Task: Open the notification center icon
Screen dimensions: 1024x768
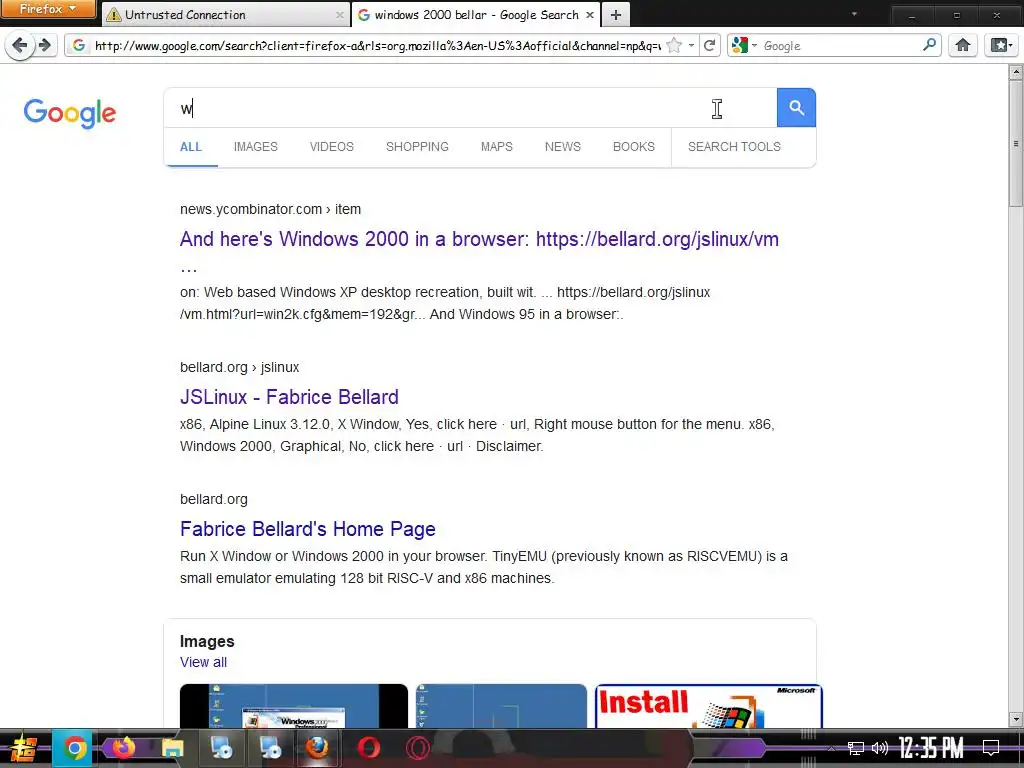Action: (x=991, y=748)
